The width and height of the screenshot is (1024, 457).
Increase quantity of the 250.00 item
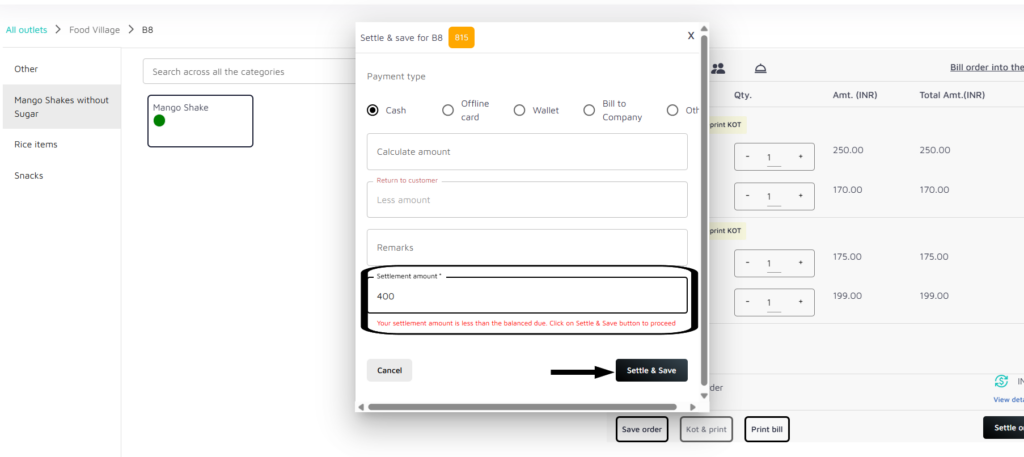[800, 157]
